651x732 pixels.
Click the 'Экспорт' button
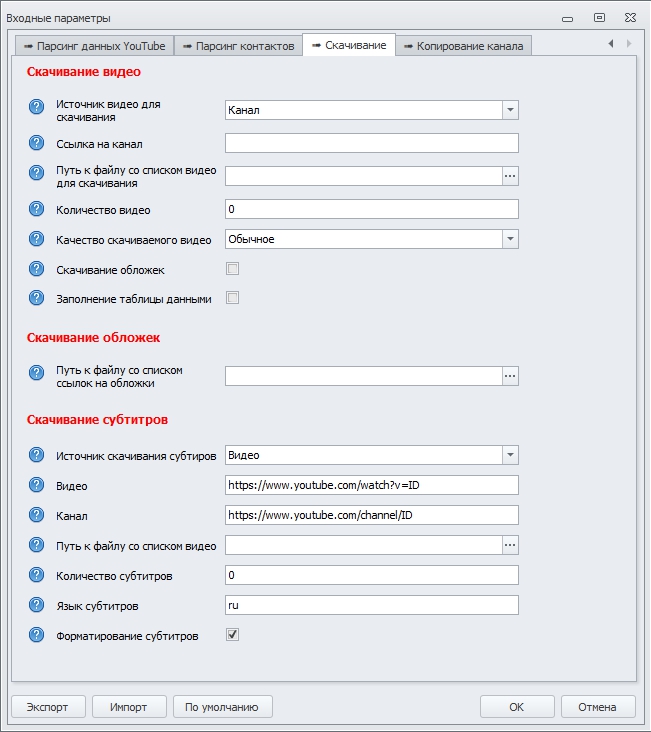point(48,707)
